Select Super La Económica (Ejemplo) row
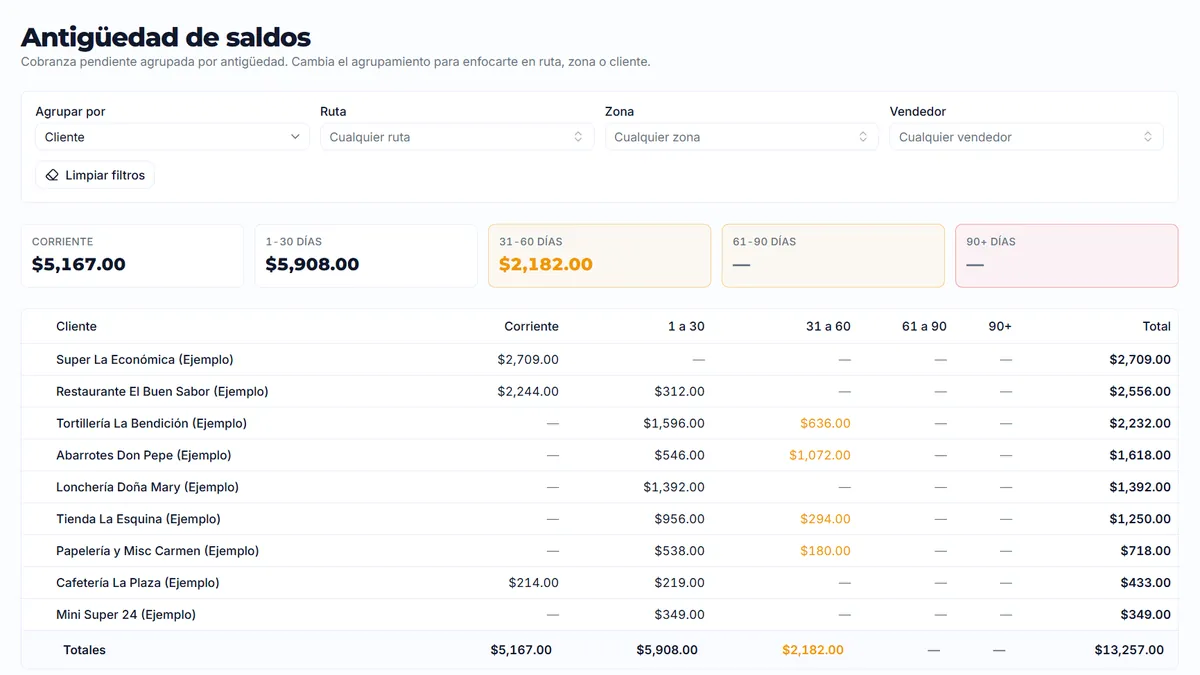 click(x=600, y=360)
